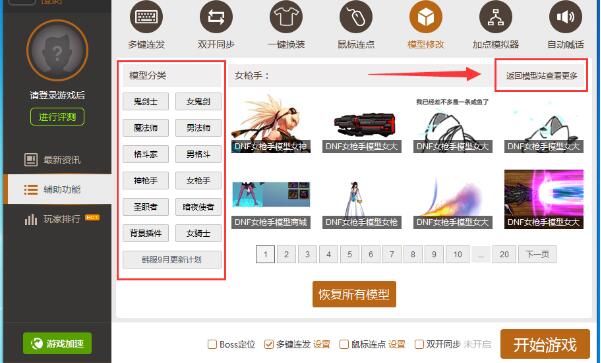Screen dimensions: 601x363
Task: Go to page 6 of models
Action: [371, 254]
